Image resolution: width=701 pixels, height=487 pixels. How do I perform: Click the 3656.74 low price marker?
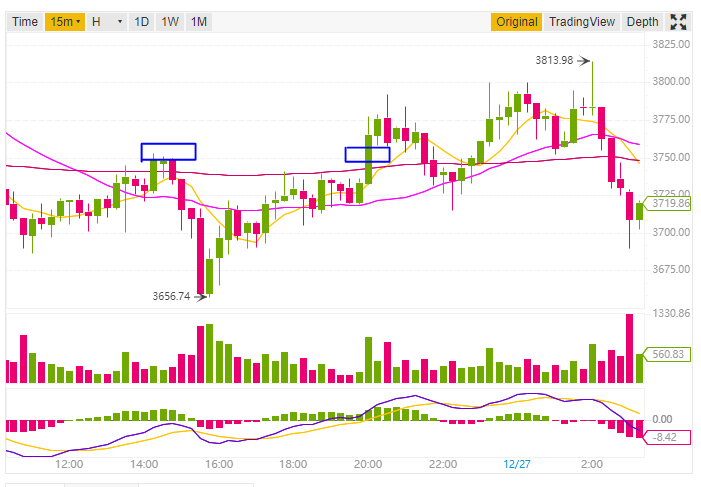coord(171,296)
